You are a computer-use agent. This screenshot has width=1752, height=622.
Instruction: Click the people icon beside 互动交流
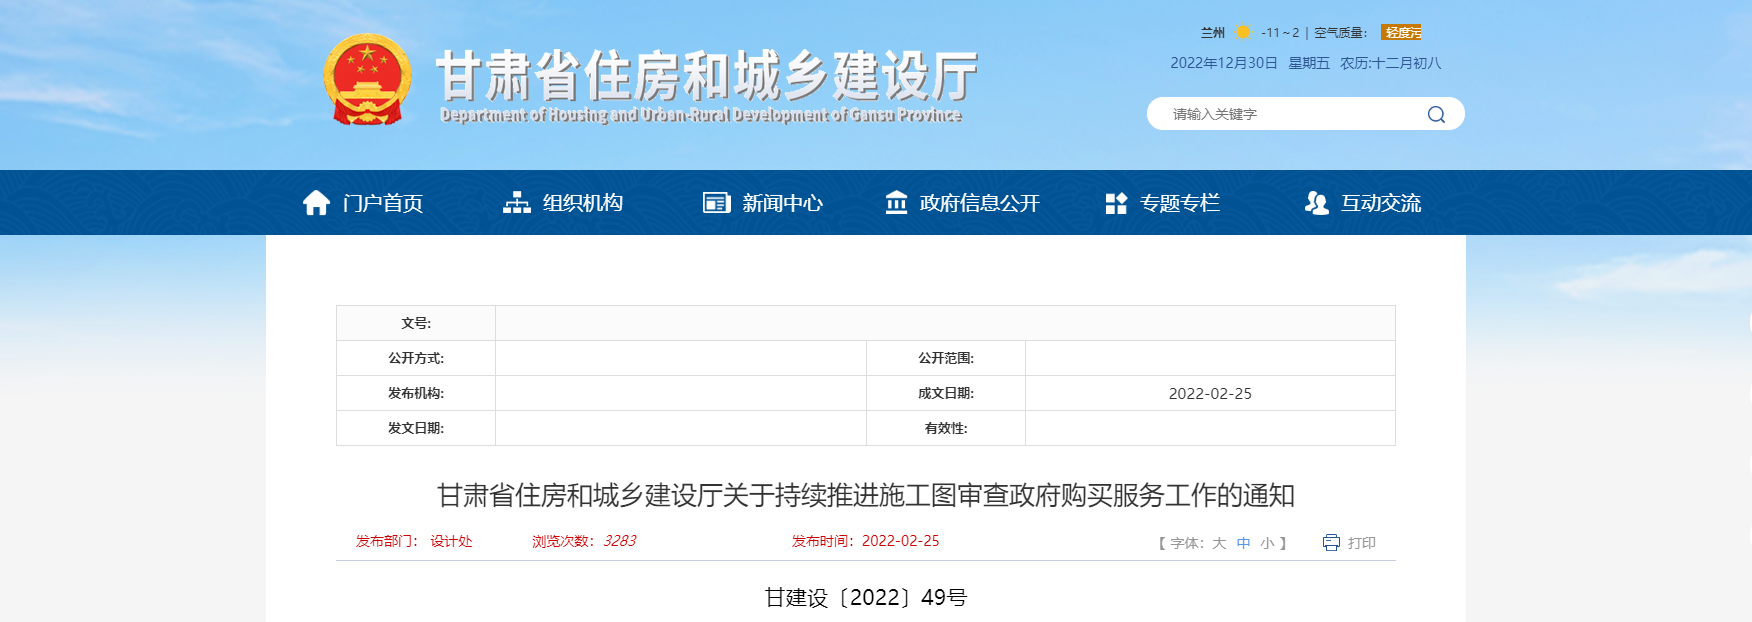[x=1316, y=203]
